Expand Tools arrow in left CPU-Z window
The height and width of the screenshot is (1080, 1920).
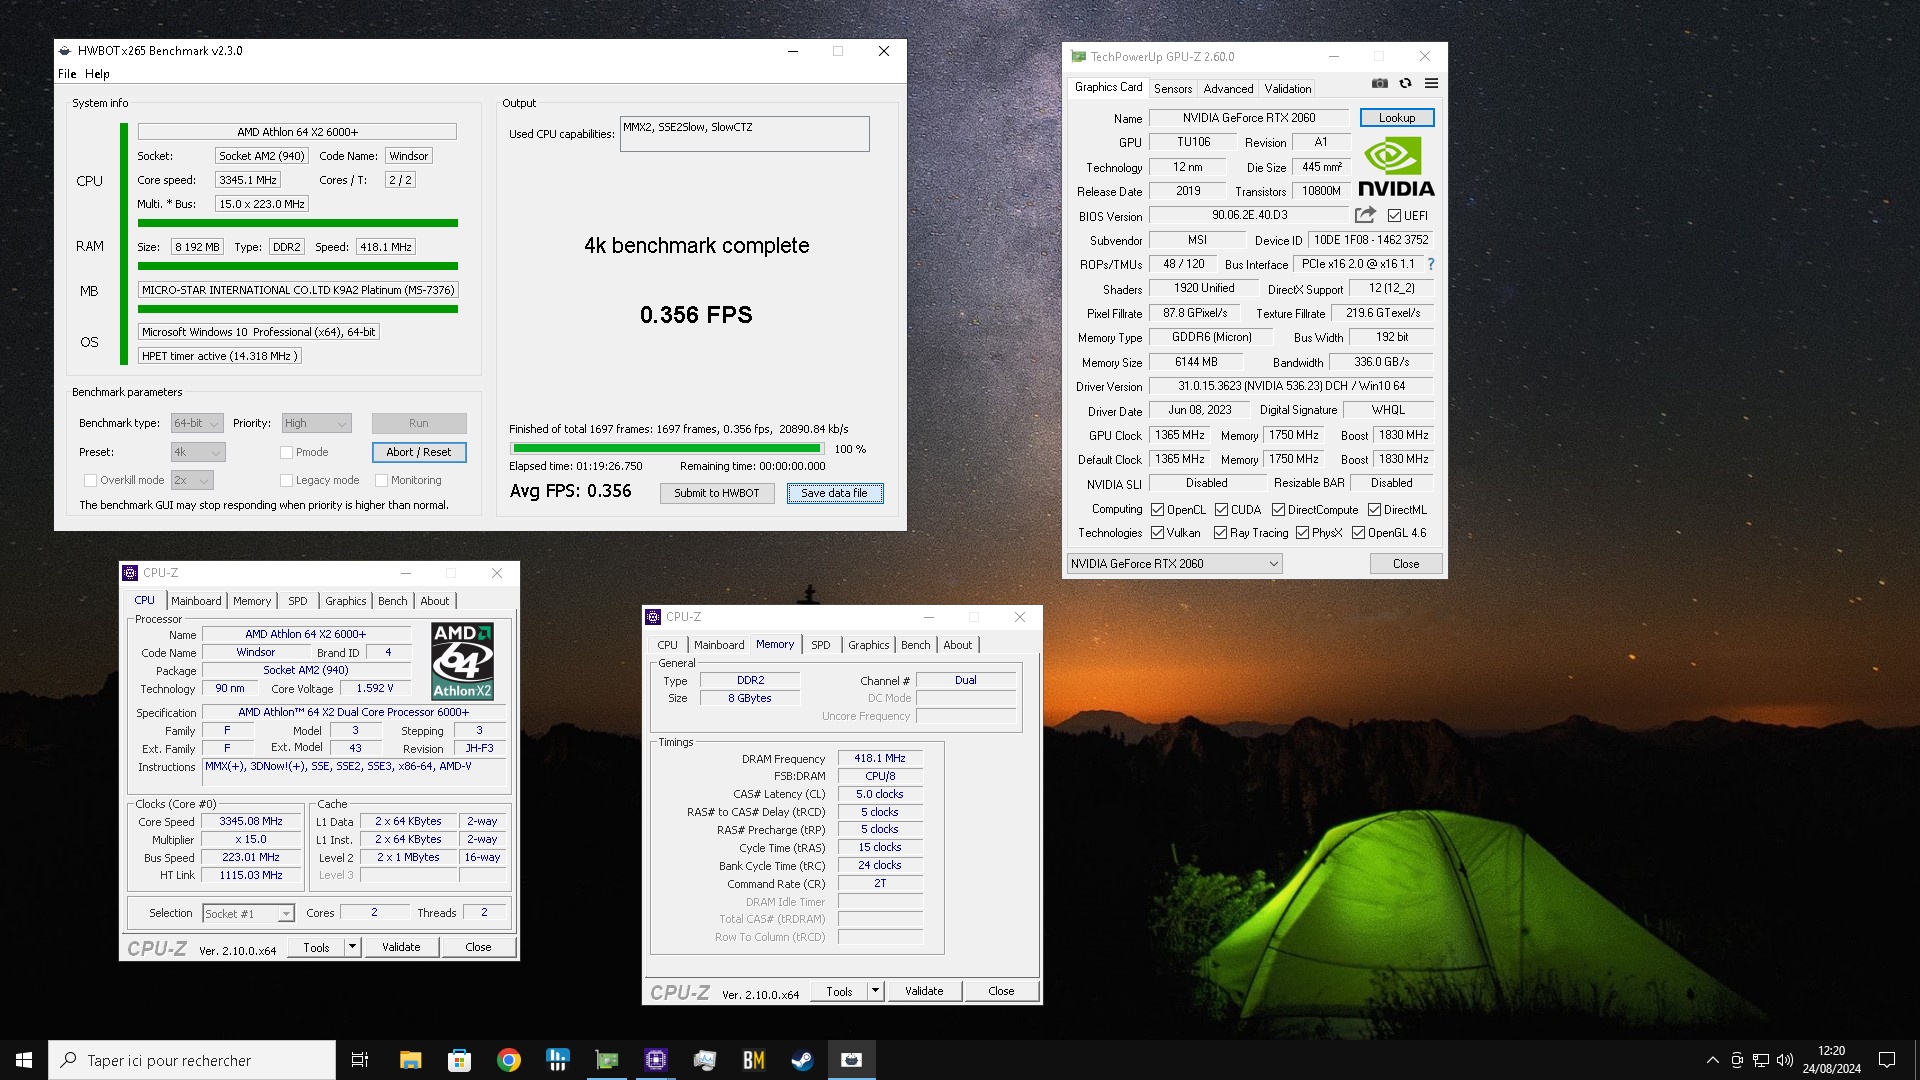pyautogui.click(x=352, y=947)
